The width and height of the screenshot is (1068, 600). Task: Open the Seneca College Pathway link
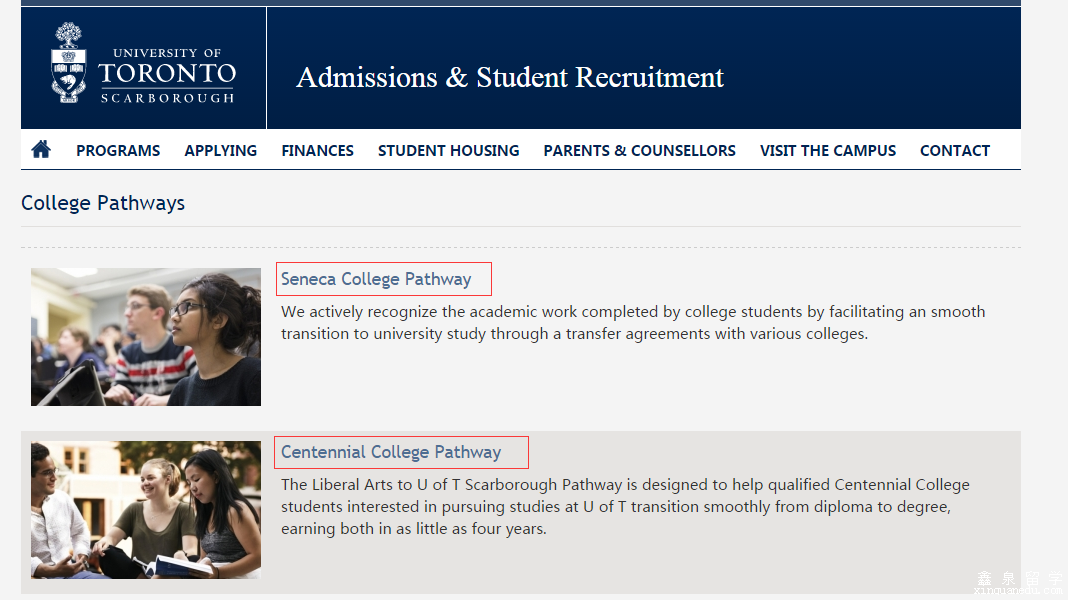[376, 279]
